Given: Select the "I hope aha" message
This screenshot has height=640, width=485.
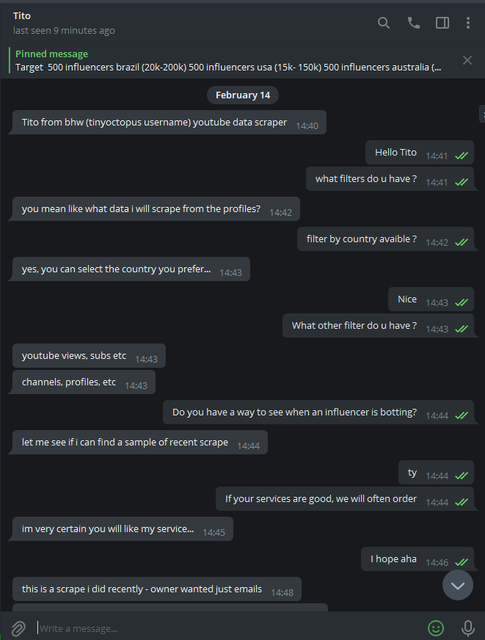Looking at the screenshot, I should tap(417, 559).
